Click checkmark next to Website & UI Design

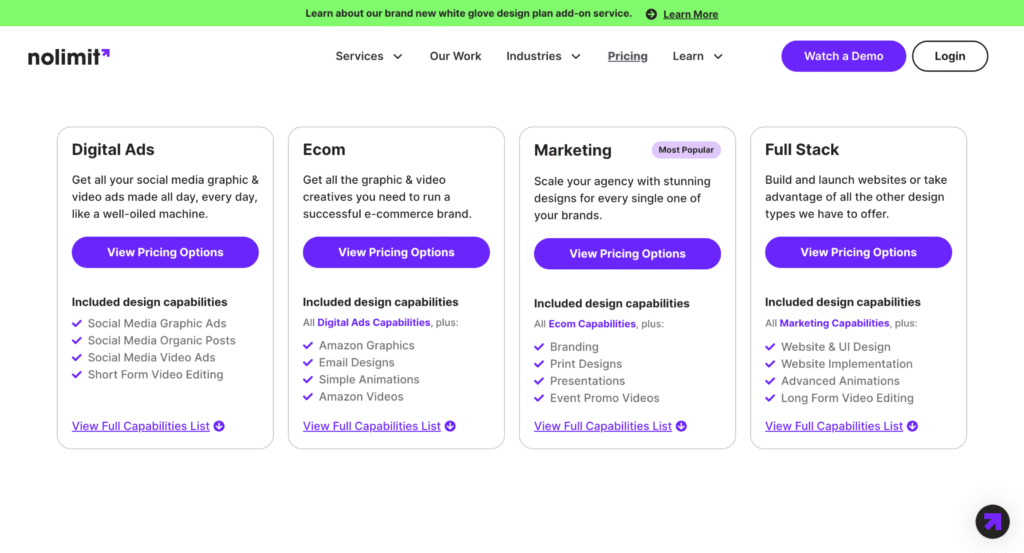click(771, 347)
